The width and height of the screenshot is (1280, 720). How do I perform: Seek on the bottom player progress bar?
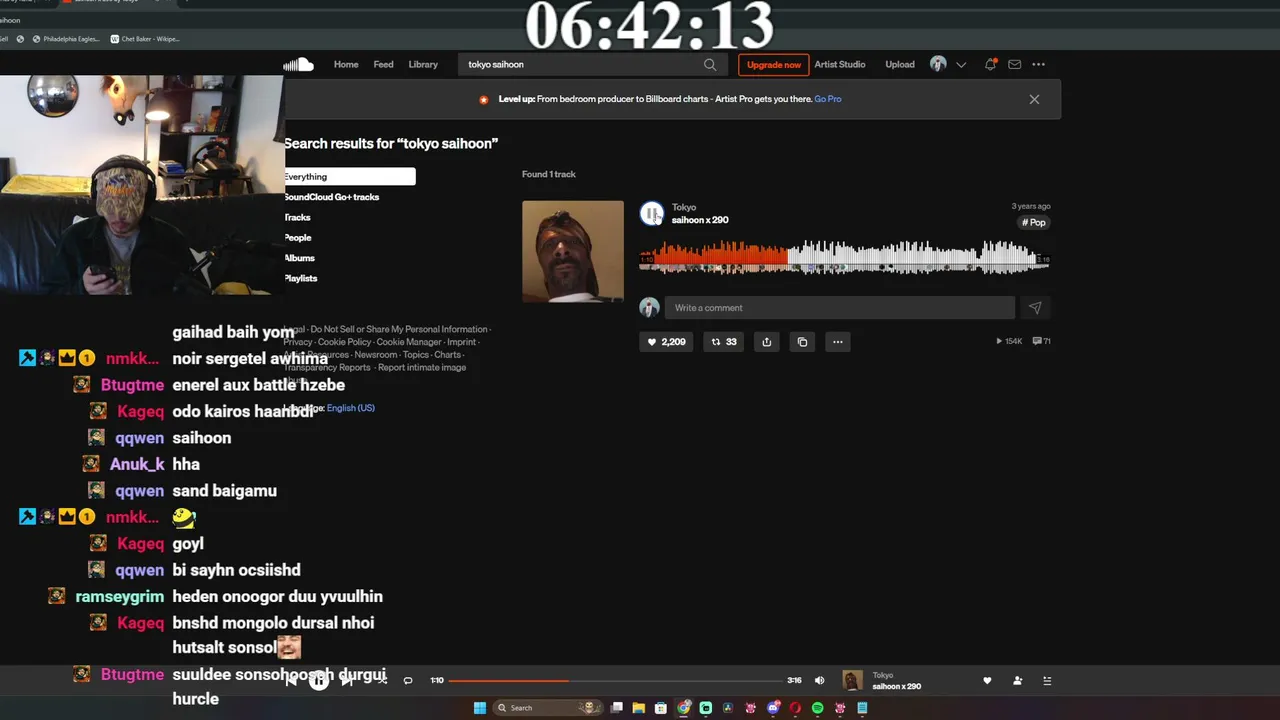pyautogui.click(x=615, y=681)
